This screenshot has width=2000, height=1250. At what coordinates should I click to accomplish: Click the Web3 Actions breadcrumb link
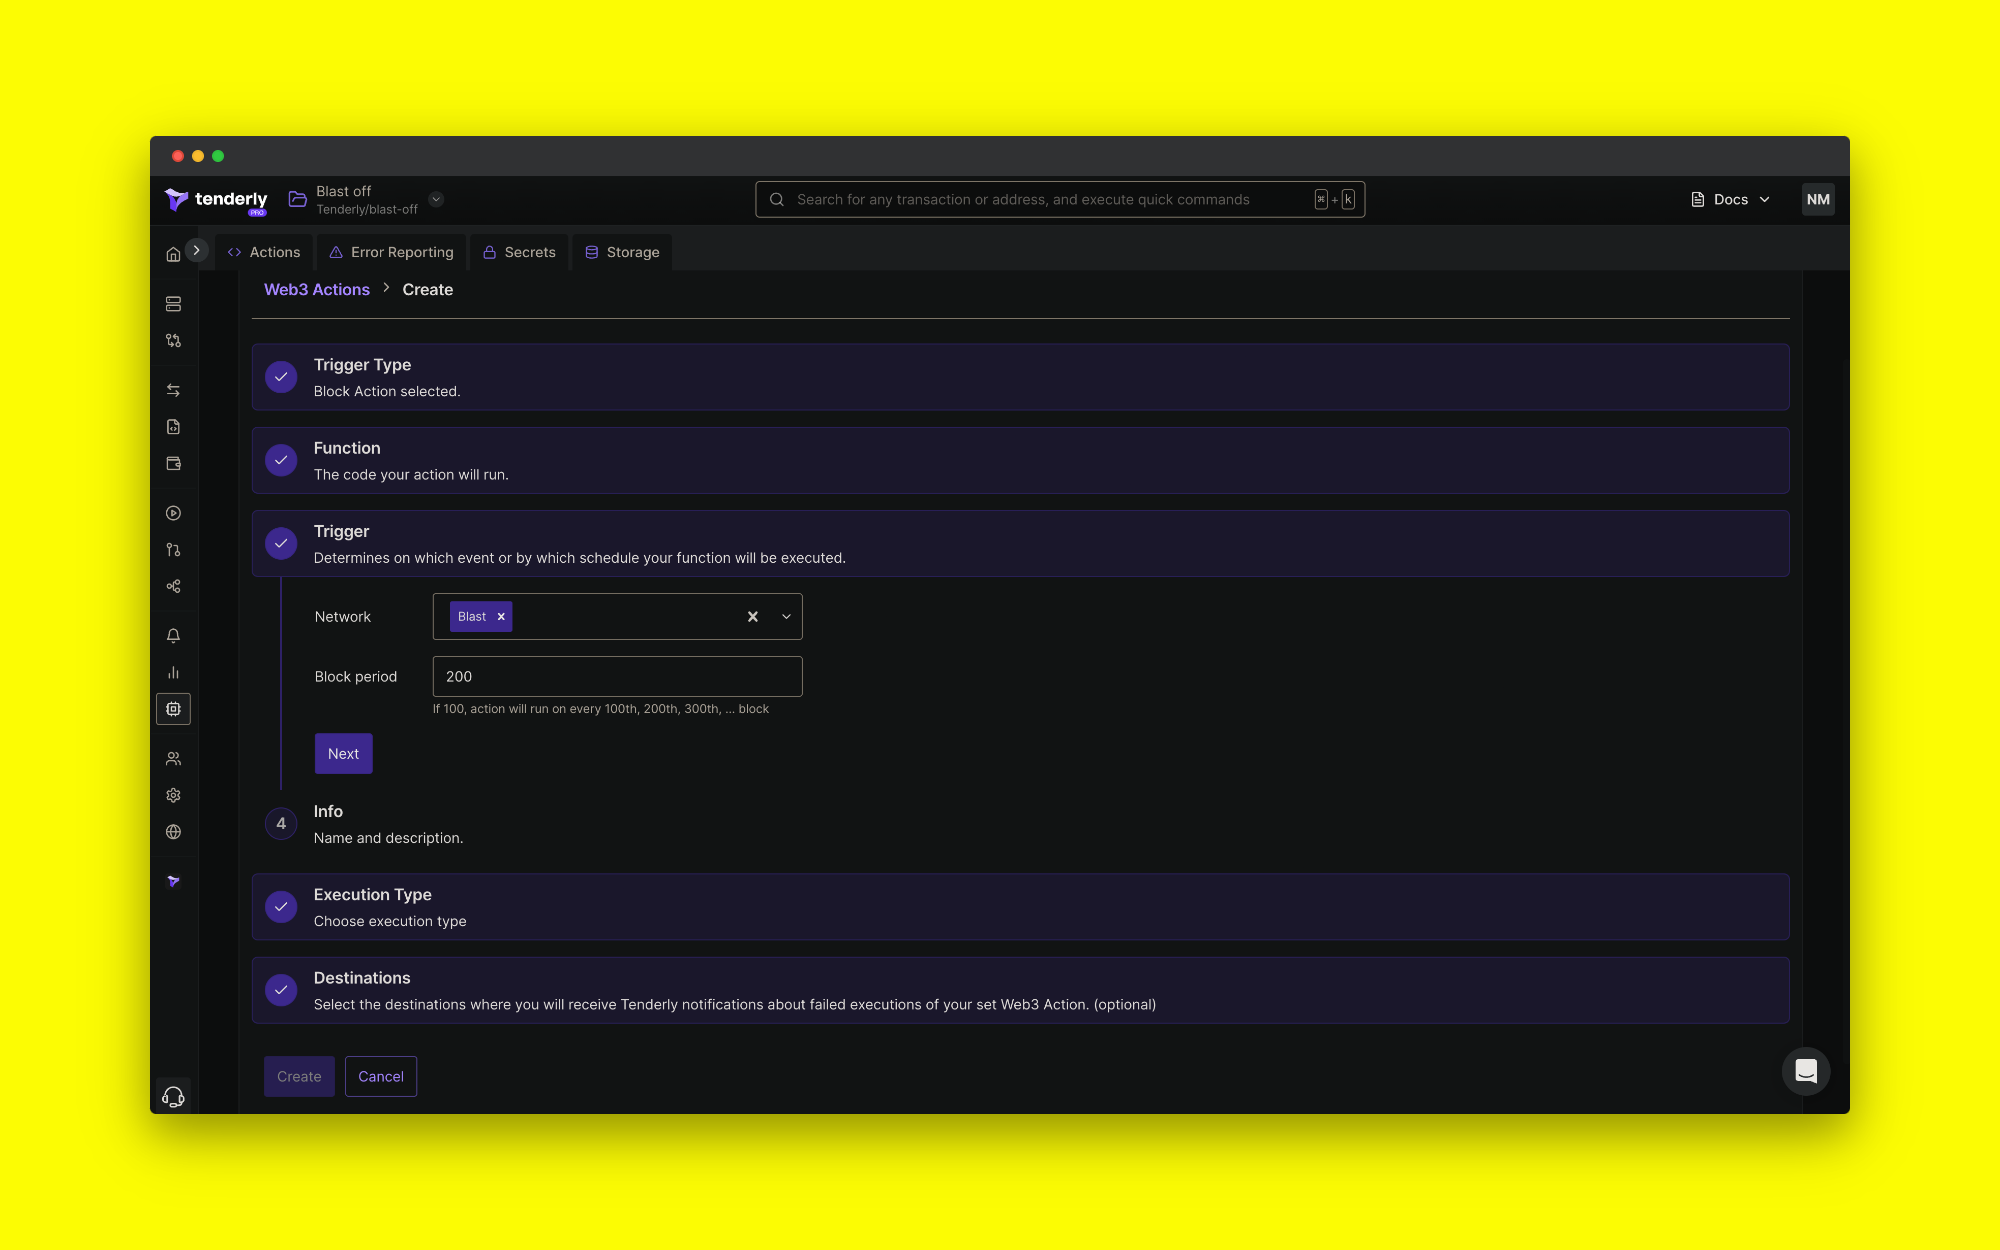pos(316,290)
